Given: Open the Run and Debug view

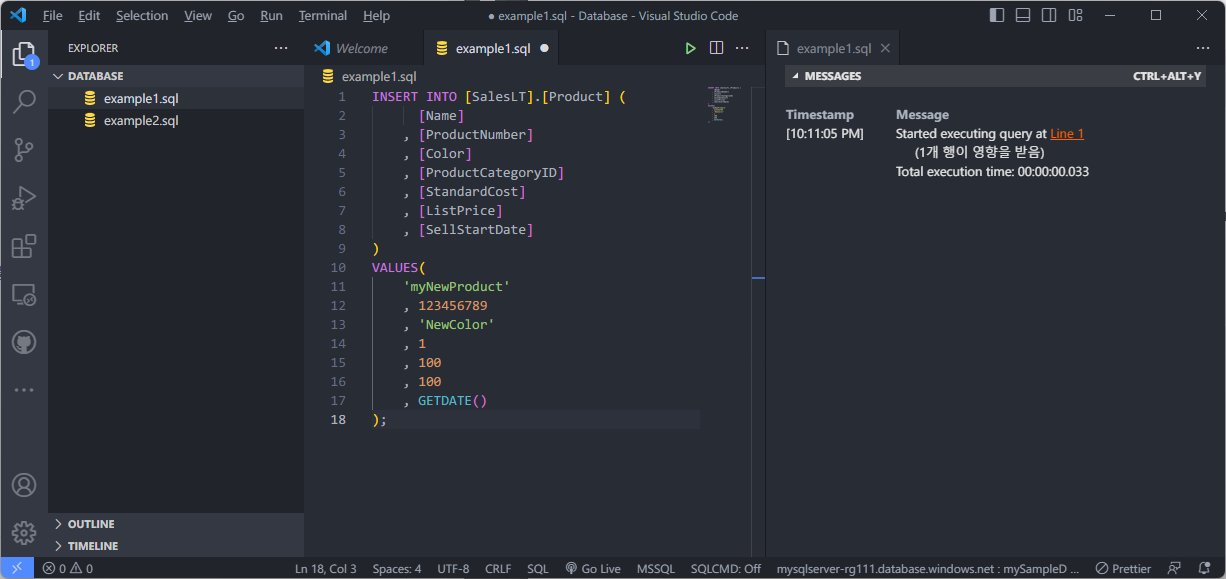Looking at the screenshot, I should [x=24, y=198].
